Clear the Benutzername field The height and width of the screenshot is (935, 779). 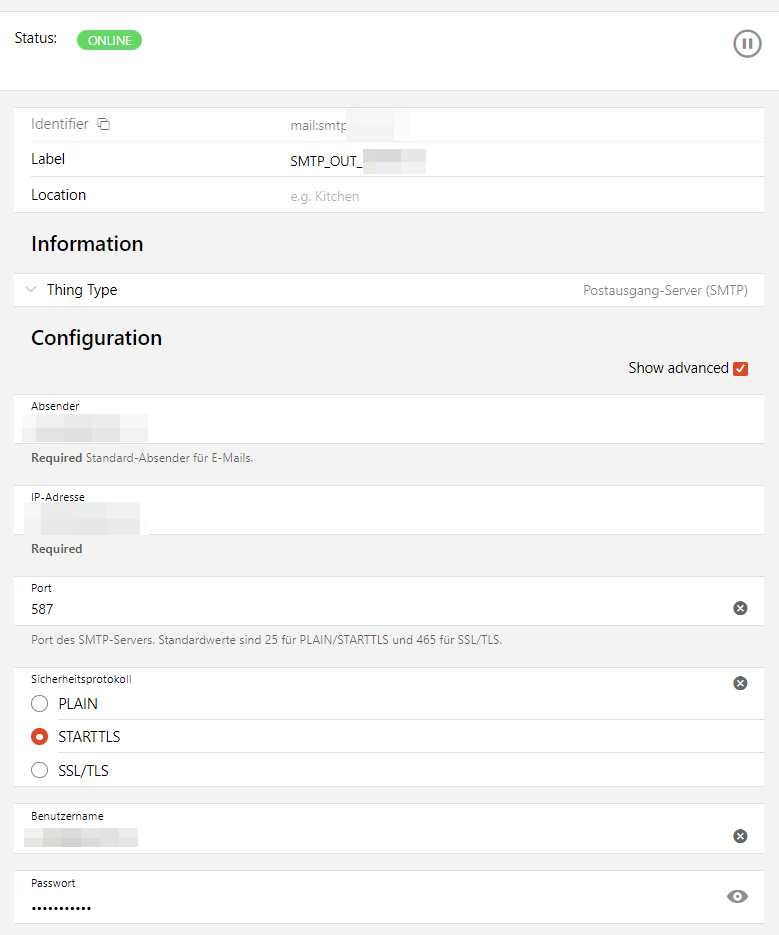pos(740,836)
